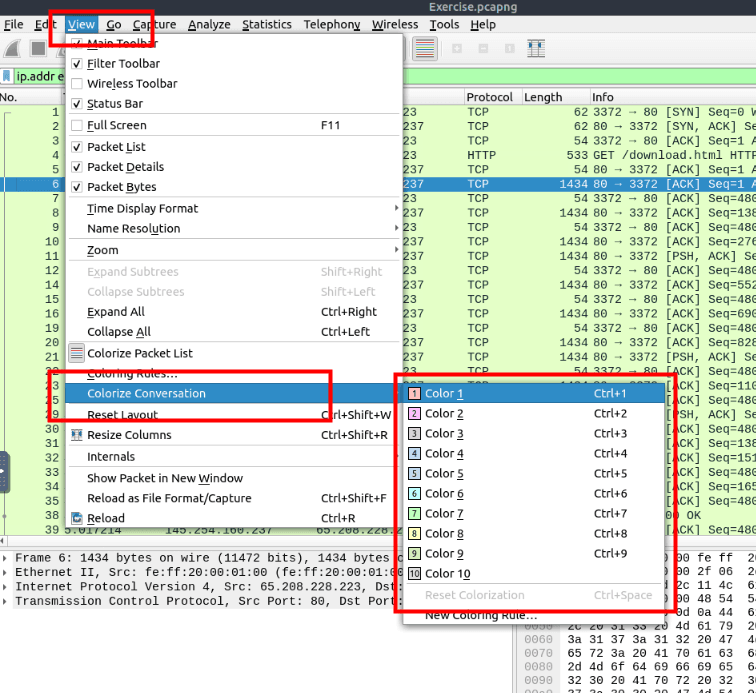The width and height of the screenshot is (756, 693).
Task: Click Show Packet in New Window
Action: pyautogui.click(x=164, y=478)
